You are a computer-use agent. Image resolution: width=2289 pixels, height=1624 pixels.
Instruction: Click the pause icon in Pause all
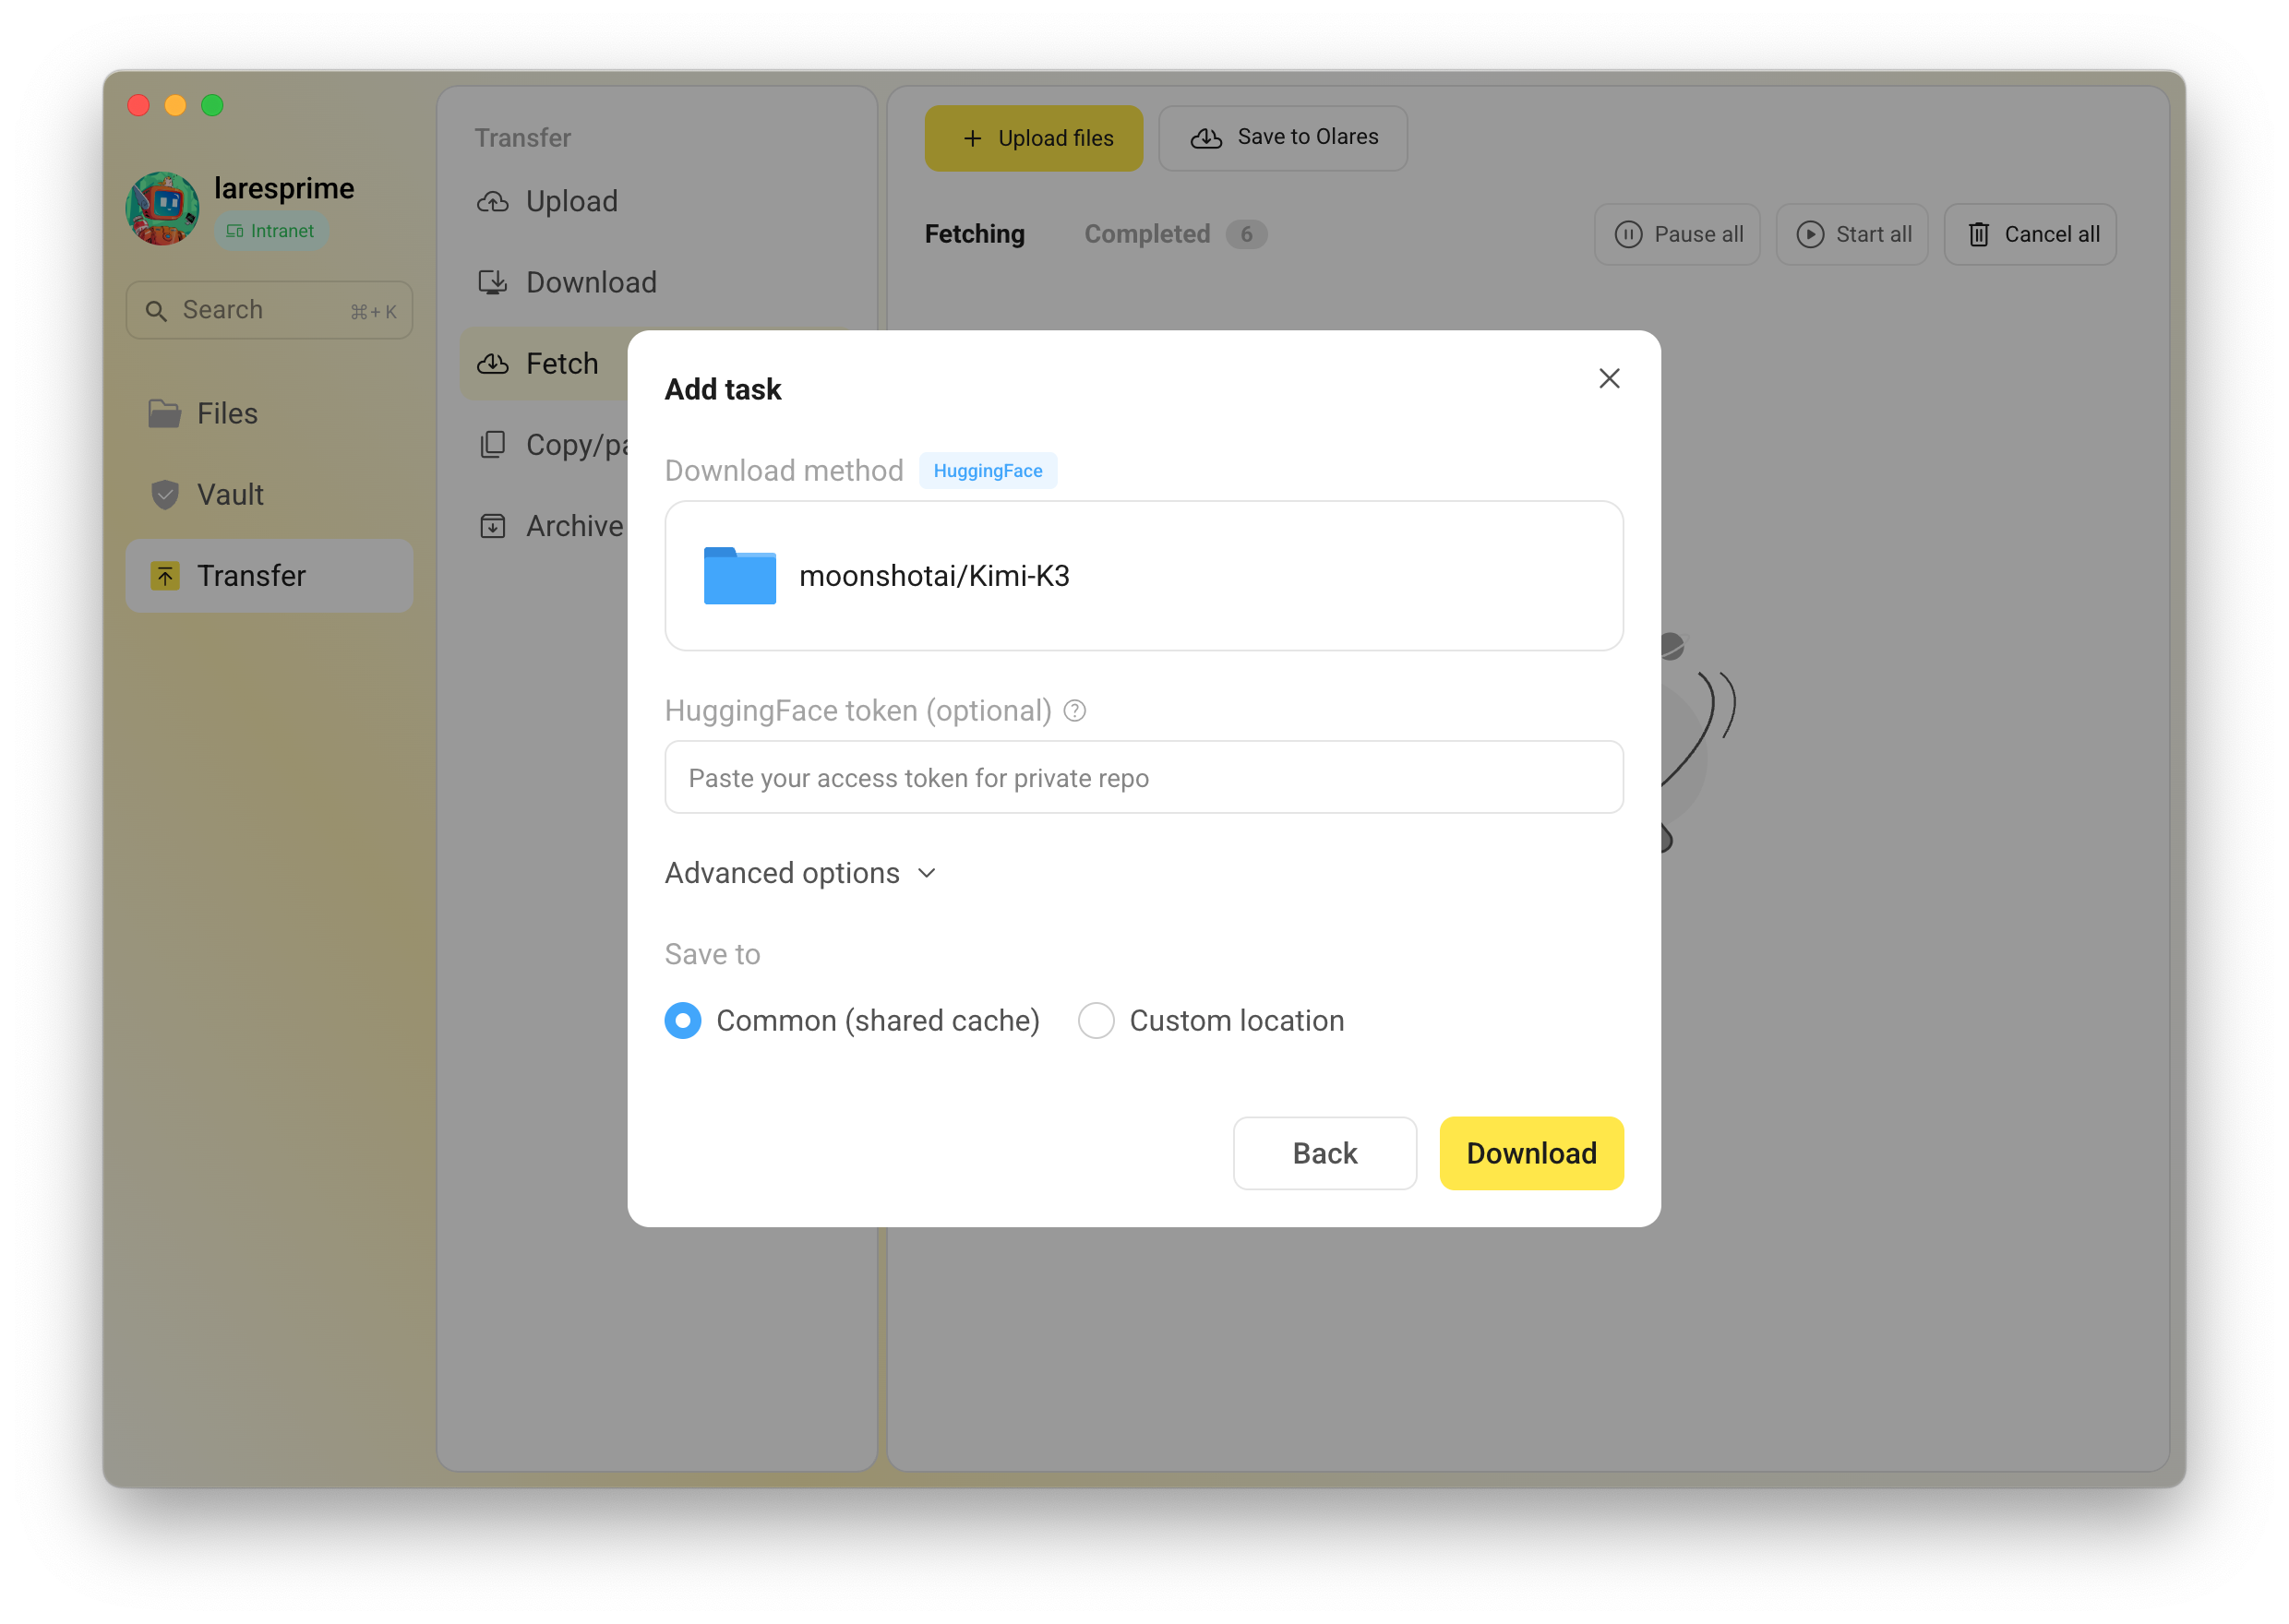(x=1627, y=234)
